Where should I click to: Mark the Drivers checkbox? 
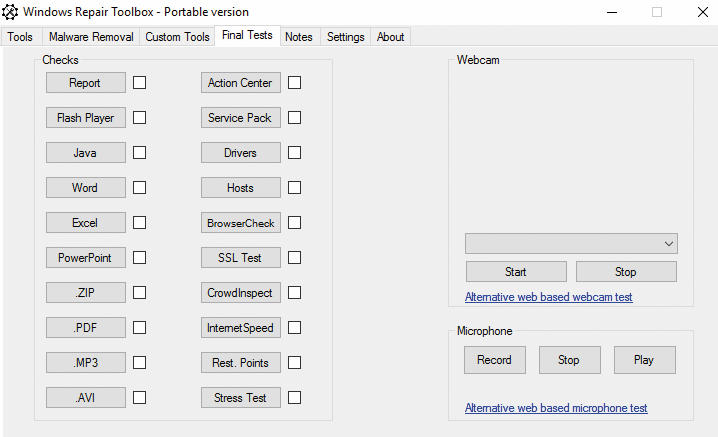click(294, 153)
